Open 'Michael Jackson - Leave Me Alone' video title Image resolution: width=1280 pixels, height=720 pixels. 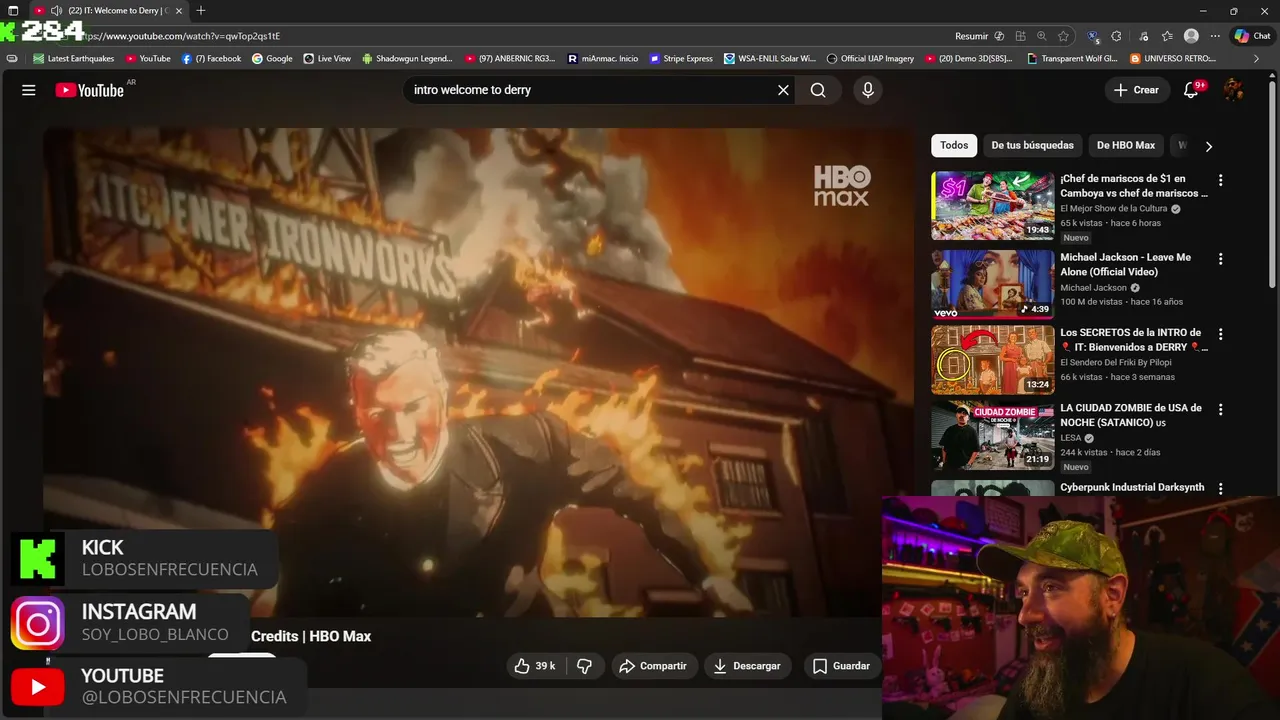(1125, 264)
